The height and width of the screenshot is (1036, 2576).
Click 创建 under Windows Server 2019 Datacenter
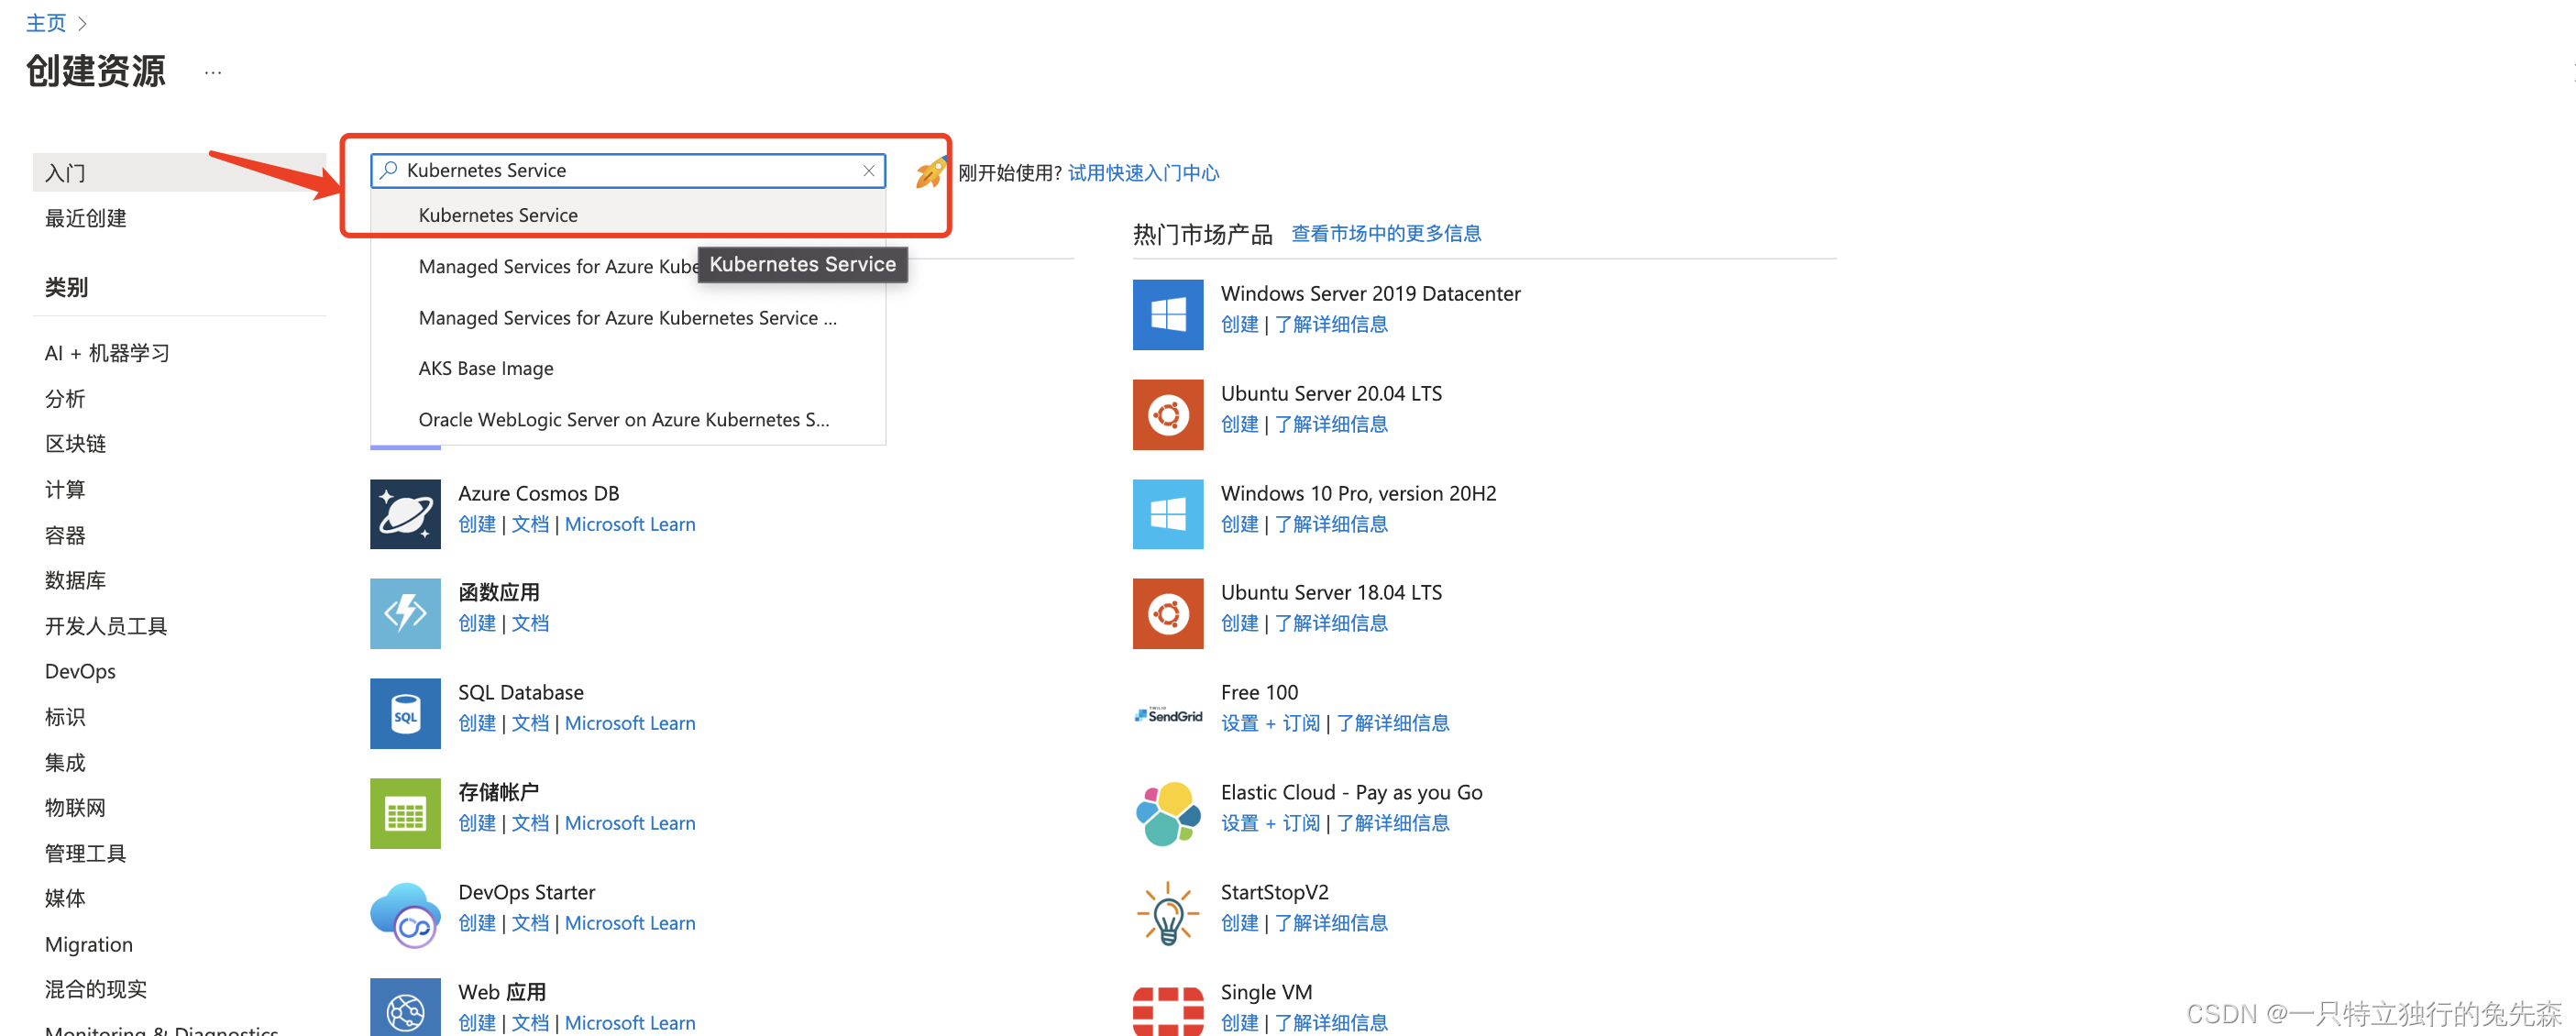[x=1240, y=324]
